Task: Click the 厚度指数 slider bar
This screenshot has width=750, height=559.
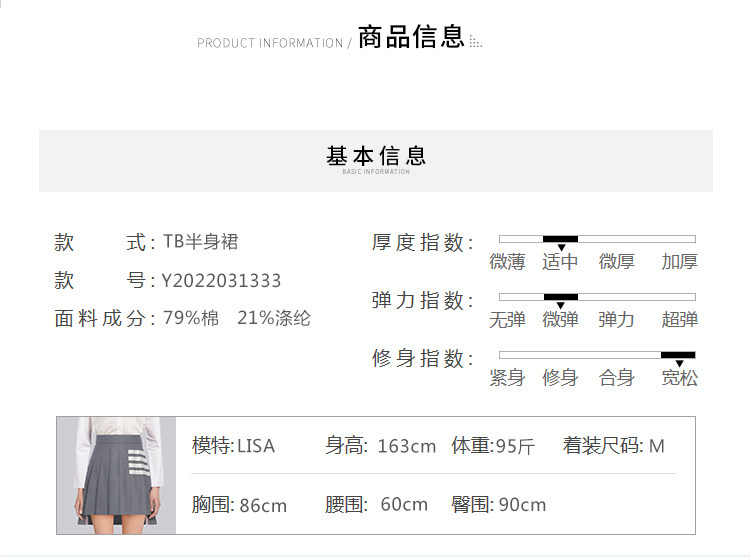Action: click(597, 239)
